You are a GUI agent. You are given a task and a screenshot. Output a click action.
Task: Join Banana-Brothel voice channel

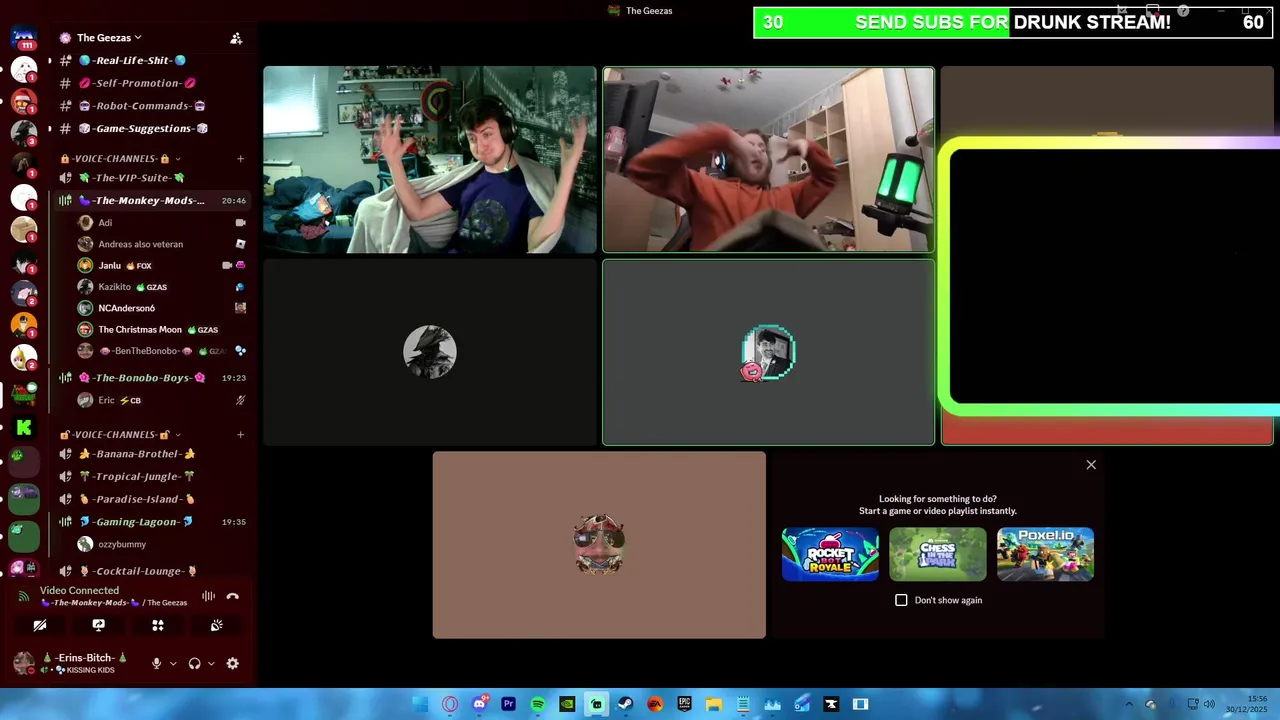[x=150, y=454]
